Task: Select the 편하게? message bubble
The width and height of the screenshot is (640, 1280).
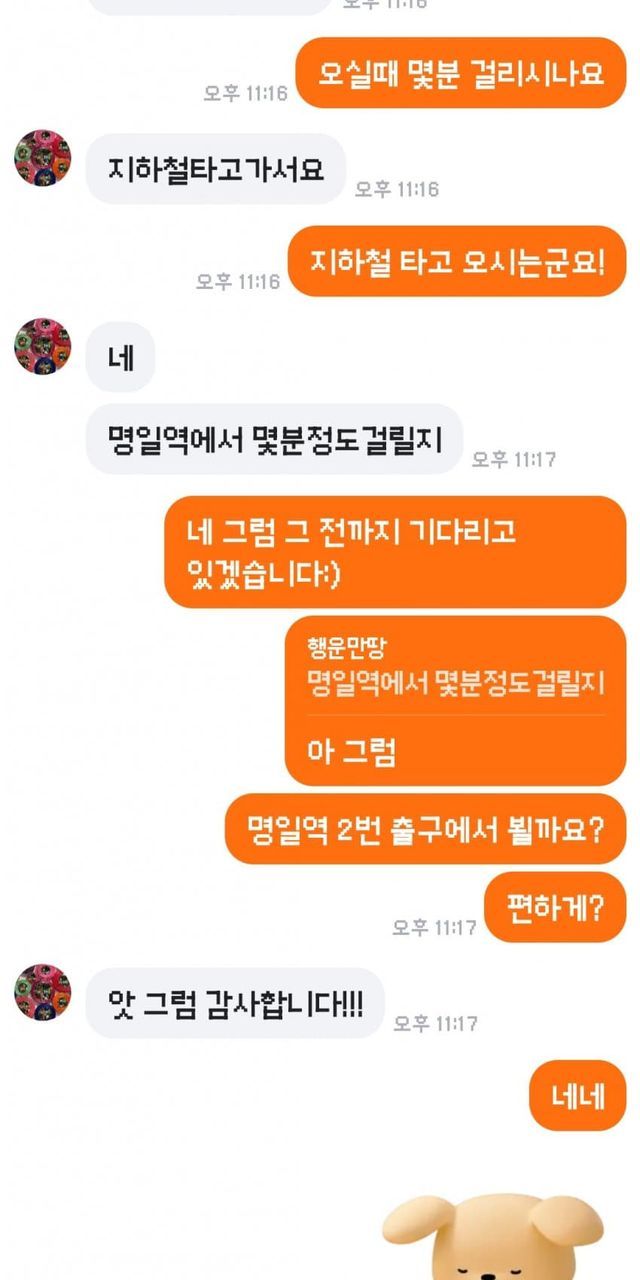Action: 555,908
